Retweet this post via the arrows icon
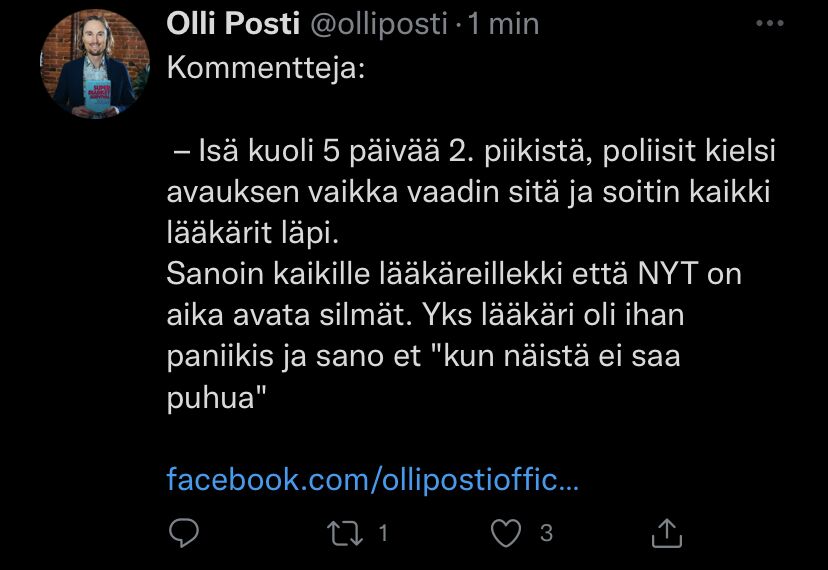Viewport: 828px width, 570px height. tap(344, 533)
